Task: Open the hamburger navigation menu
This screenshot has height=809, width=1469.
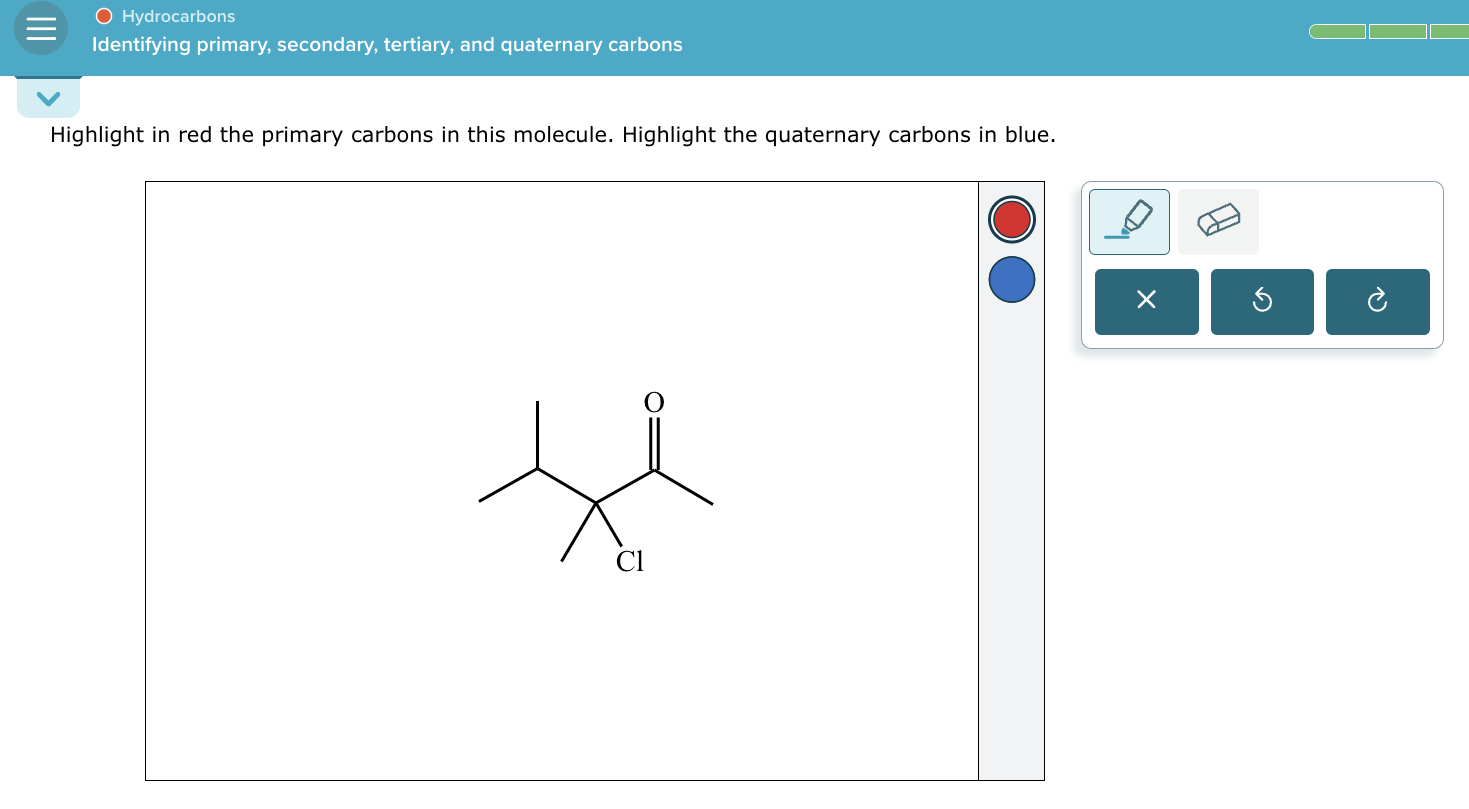Action: click(x=41, y=29)
